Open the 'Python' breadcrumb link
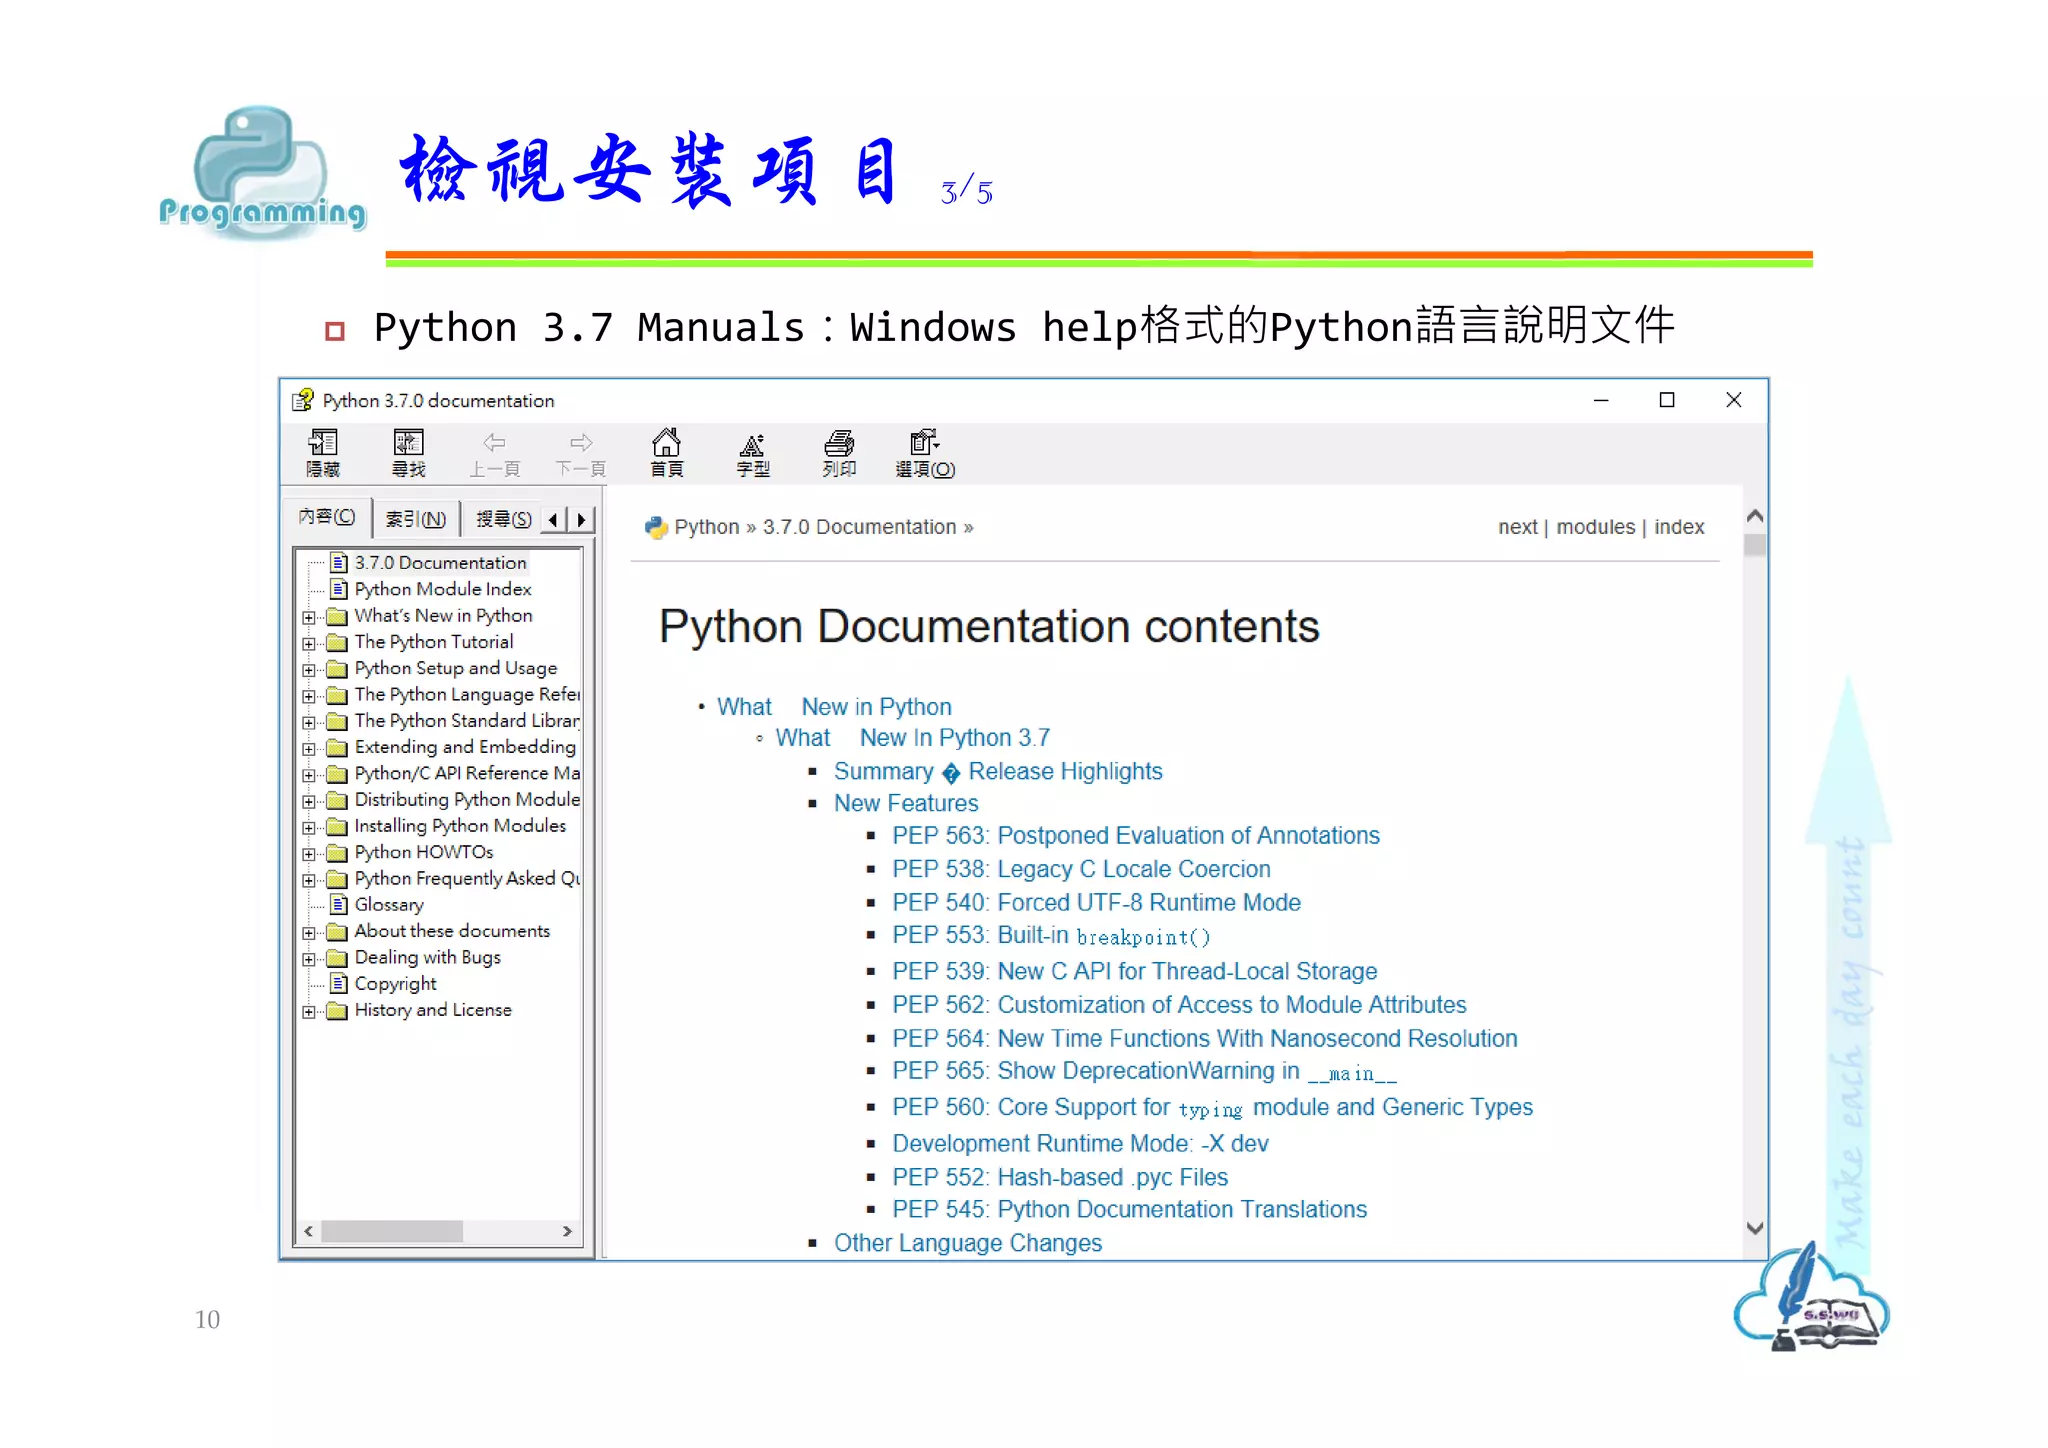The height and width of the screenshot is (1448, 2048). [x=706, y=527]
